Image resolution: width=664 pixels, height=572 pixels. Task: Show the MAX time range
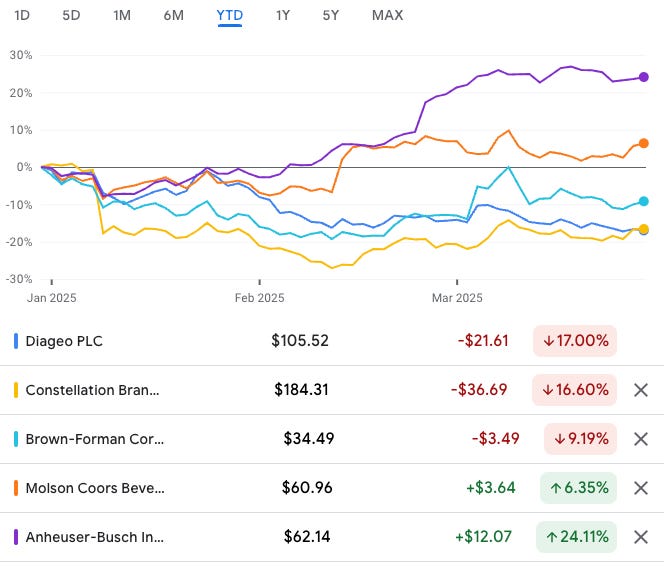[x=387, y=16]
